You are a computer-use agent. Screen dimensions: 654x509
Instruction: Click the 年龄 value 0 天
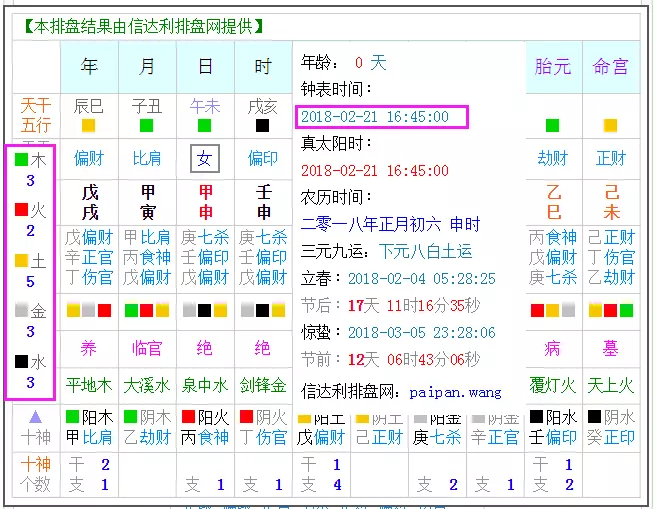[x=370, y=63]
